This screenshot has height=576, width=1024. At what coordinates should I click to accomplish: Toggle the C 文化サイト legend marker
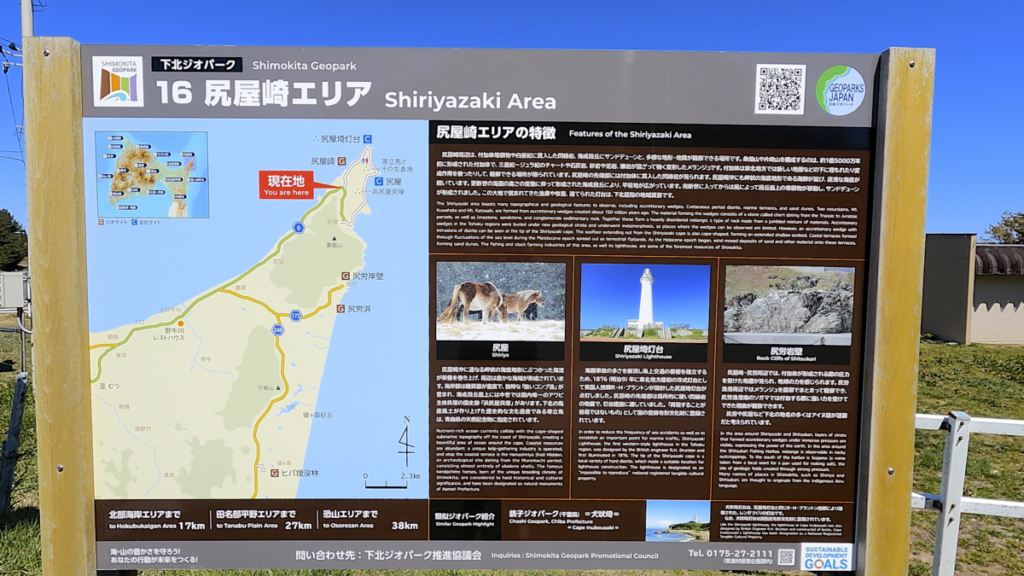[133, 222]
